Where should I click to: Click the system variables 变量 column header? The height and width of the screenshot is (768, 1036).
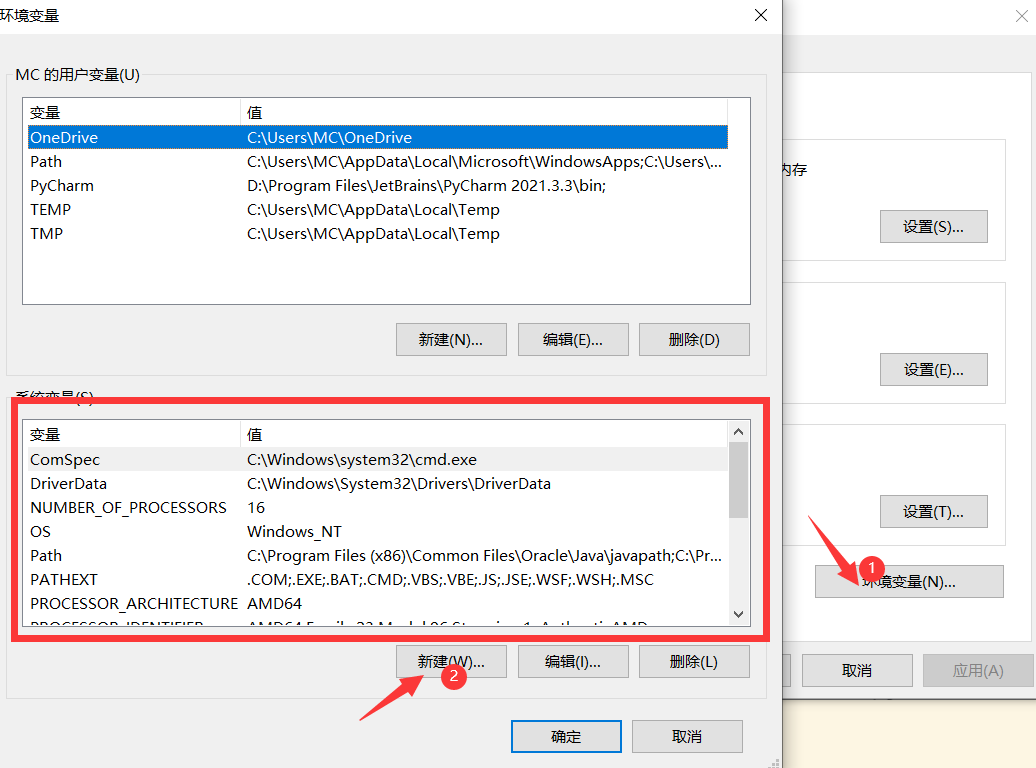[132, 434]
